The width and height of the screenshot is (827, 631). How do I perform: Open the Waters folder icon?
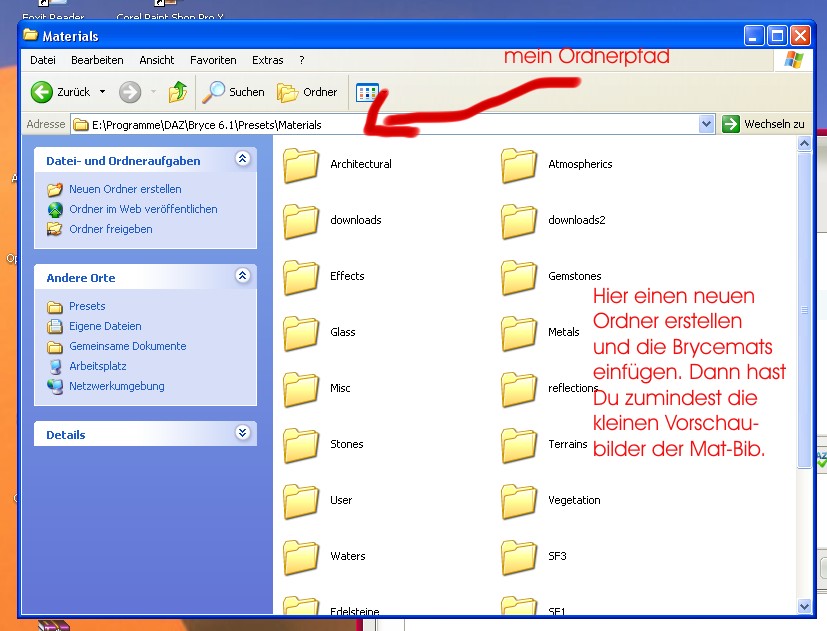[301, 557]
